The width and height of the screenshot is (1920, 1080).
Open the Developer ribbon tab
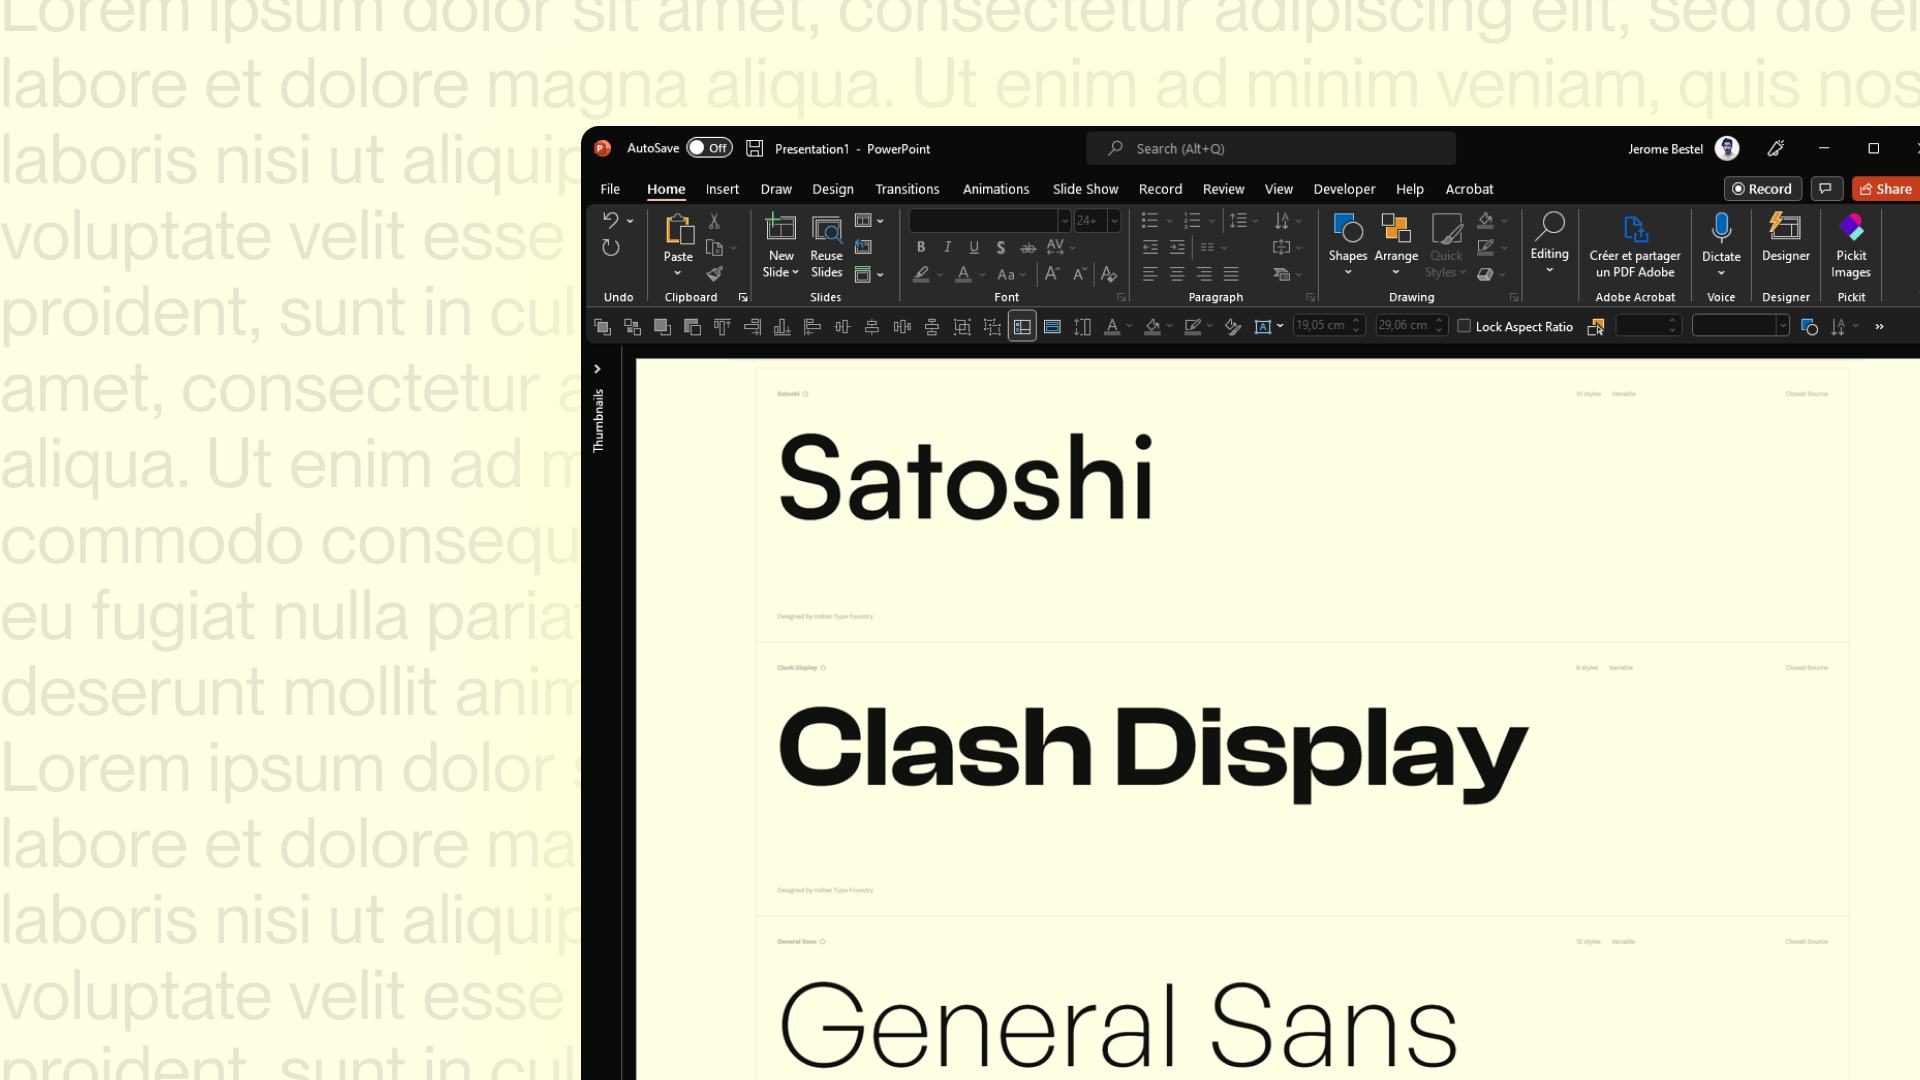pyautogui.click(x=1343, y=189)
